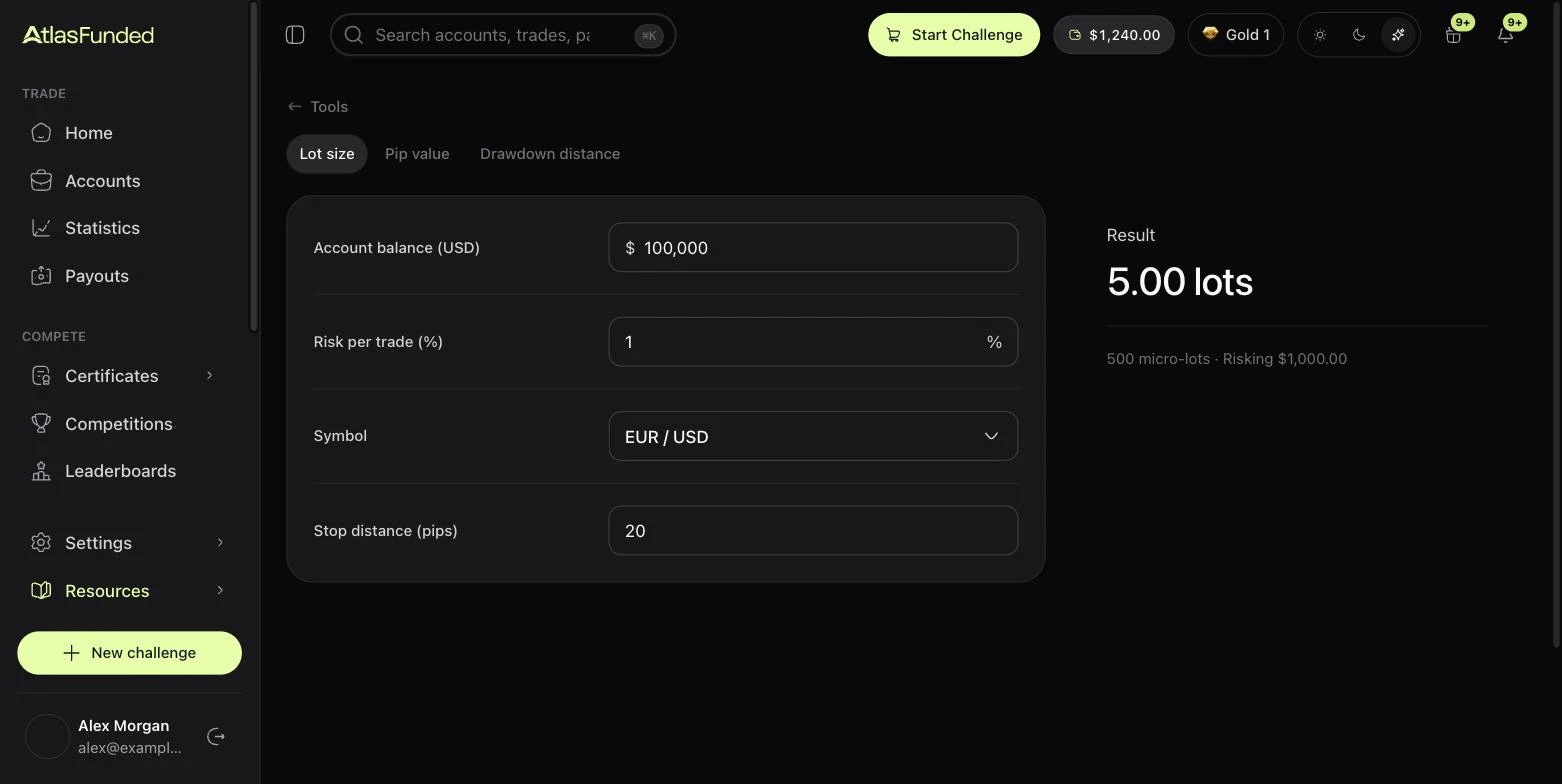Click the Stop distance pips input
The height and width of the screenshot is (784, 1562).
[x=813, y=530]
